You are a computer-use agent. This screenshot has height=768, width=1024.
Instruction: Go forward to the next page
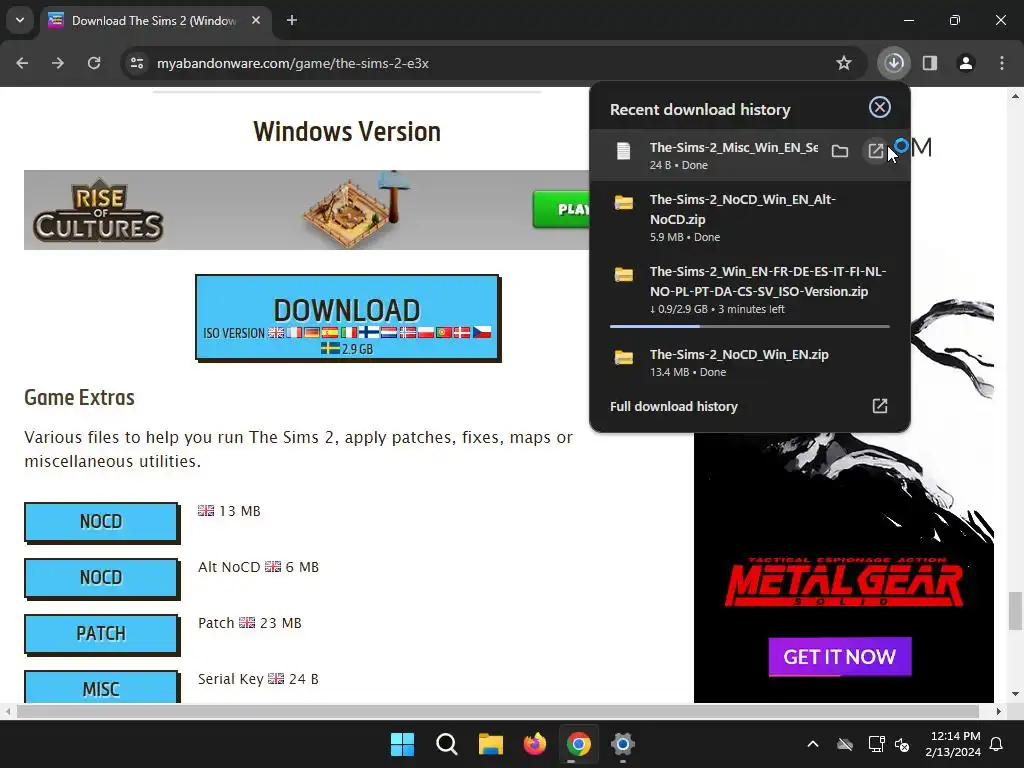[58, 63]
